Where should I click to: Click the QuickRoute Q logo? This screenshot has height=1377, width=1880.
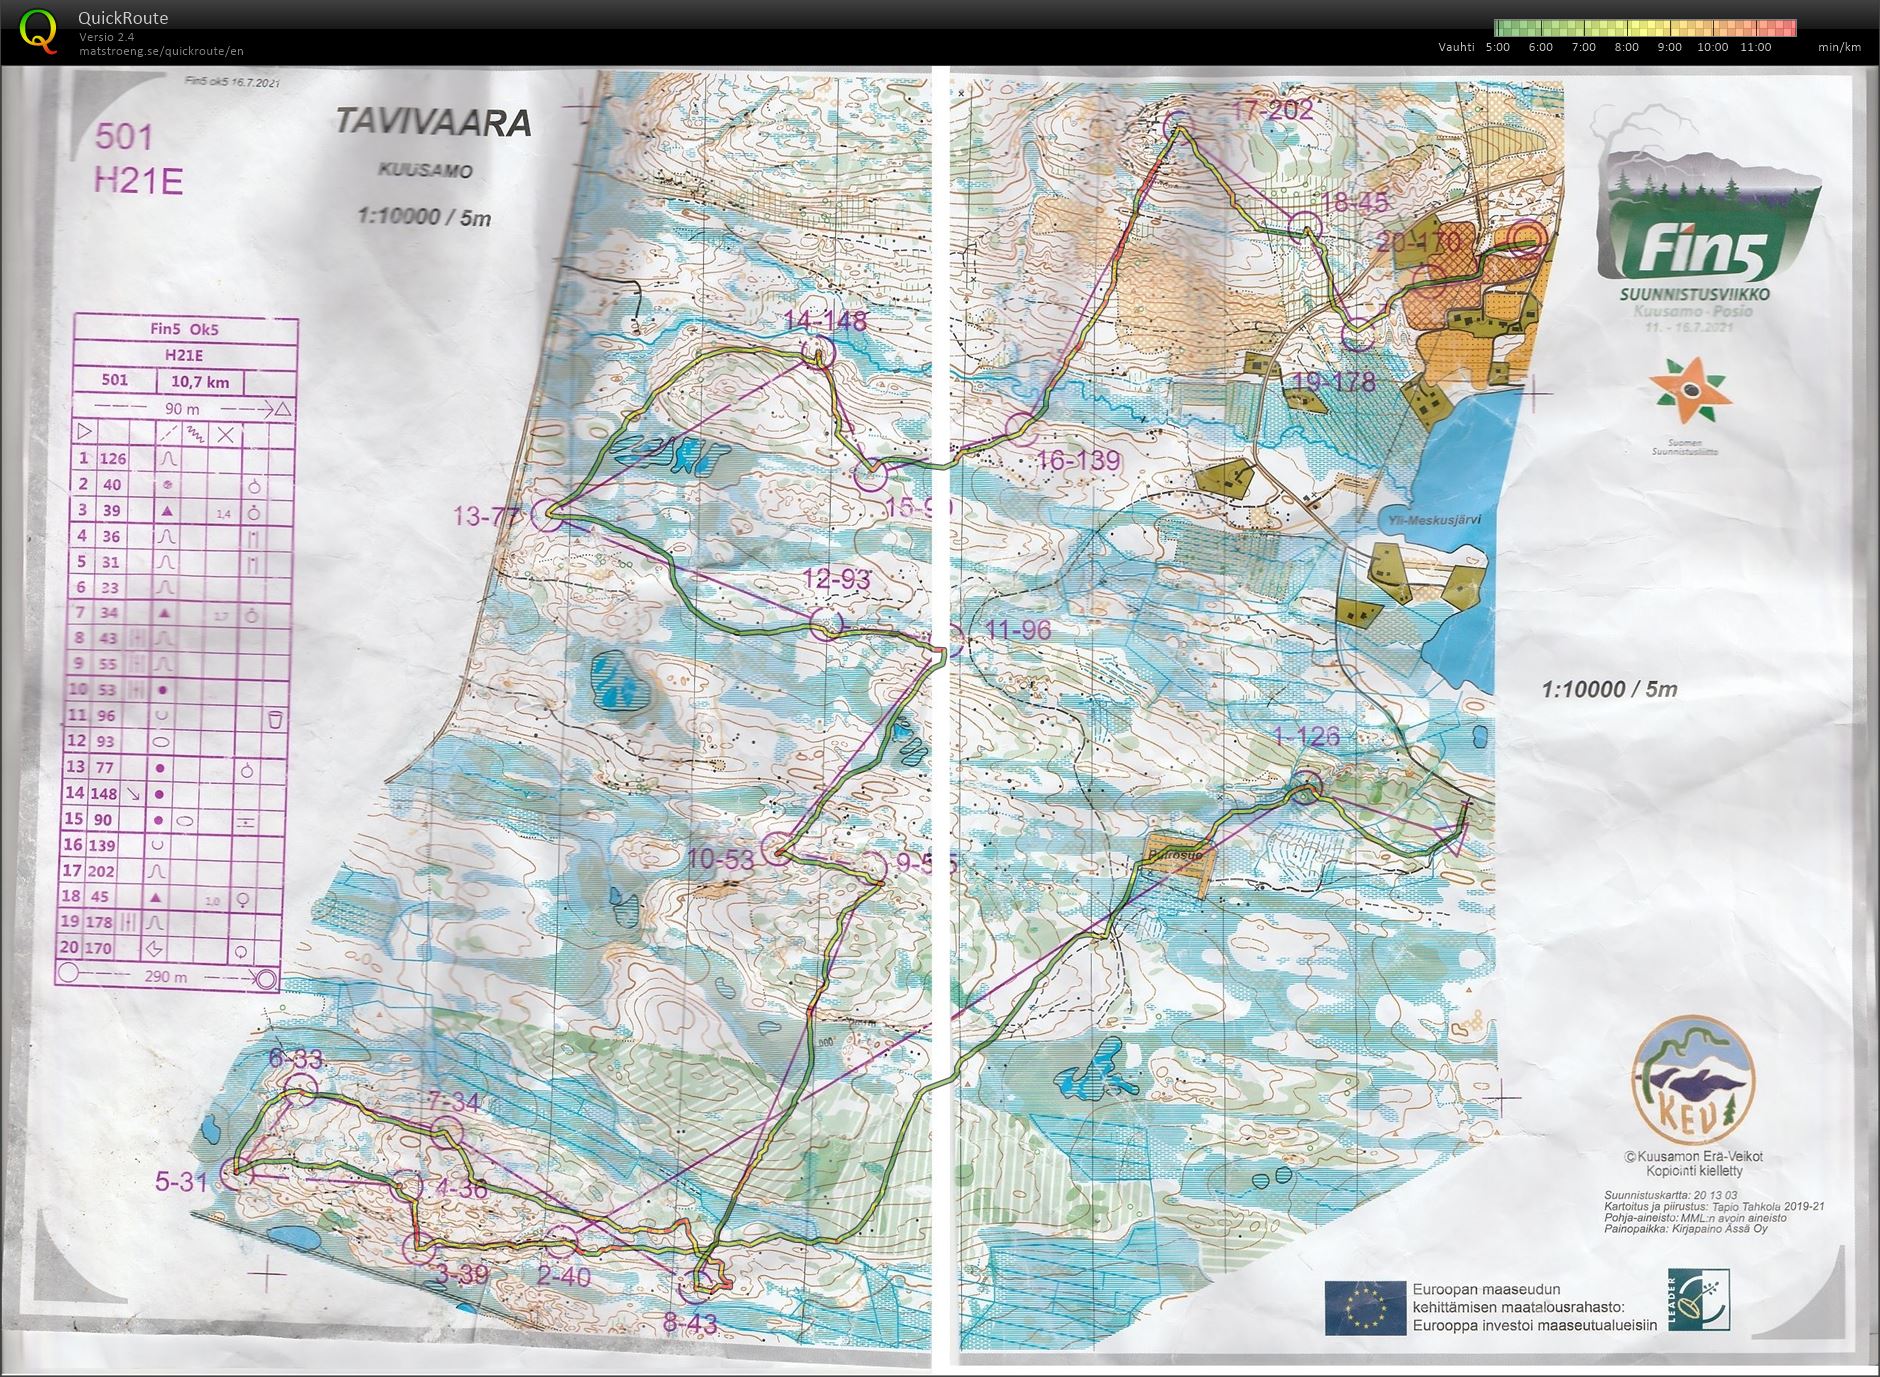39,30
